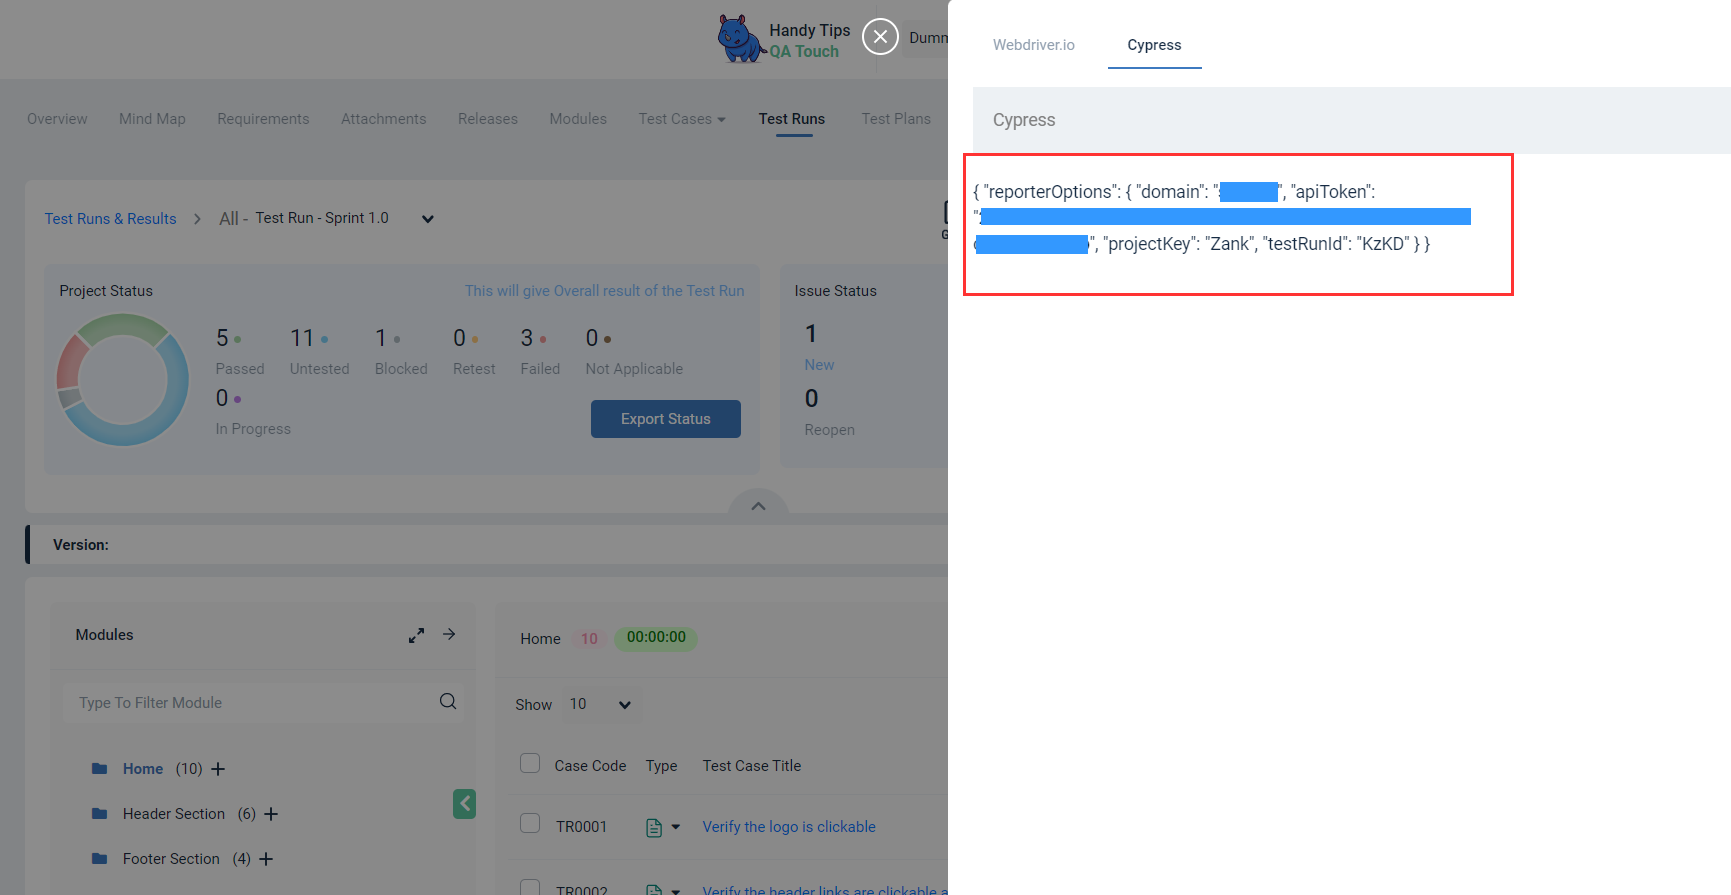The image size is (1731, 895).
Task: Click the Project Status donut chart
Action: point(122,380)
